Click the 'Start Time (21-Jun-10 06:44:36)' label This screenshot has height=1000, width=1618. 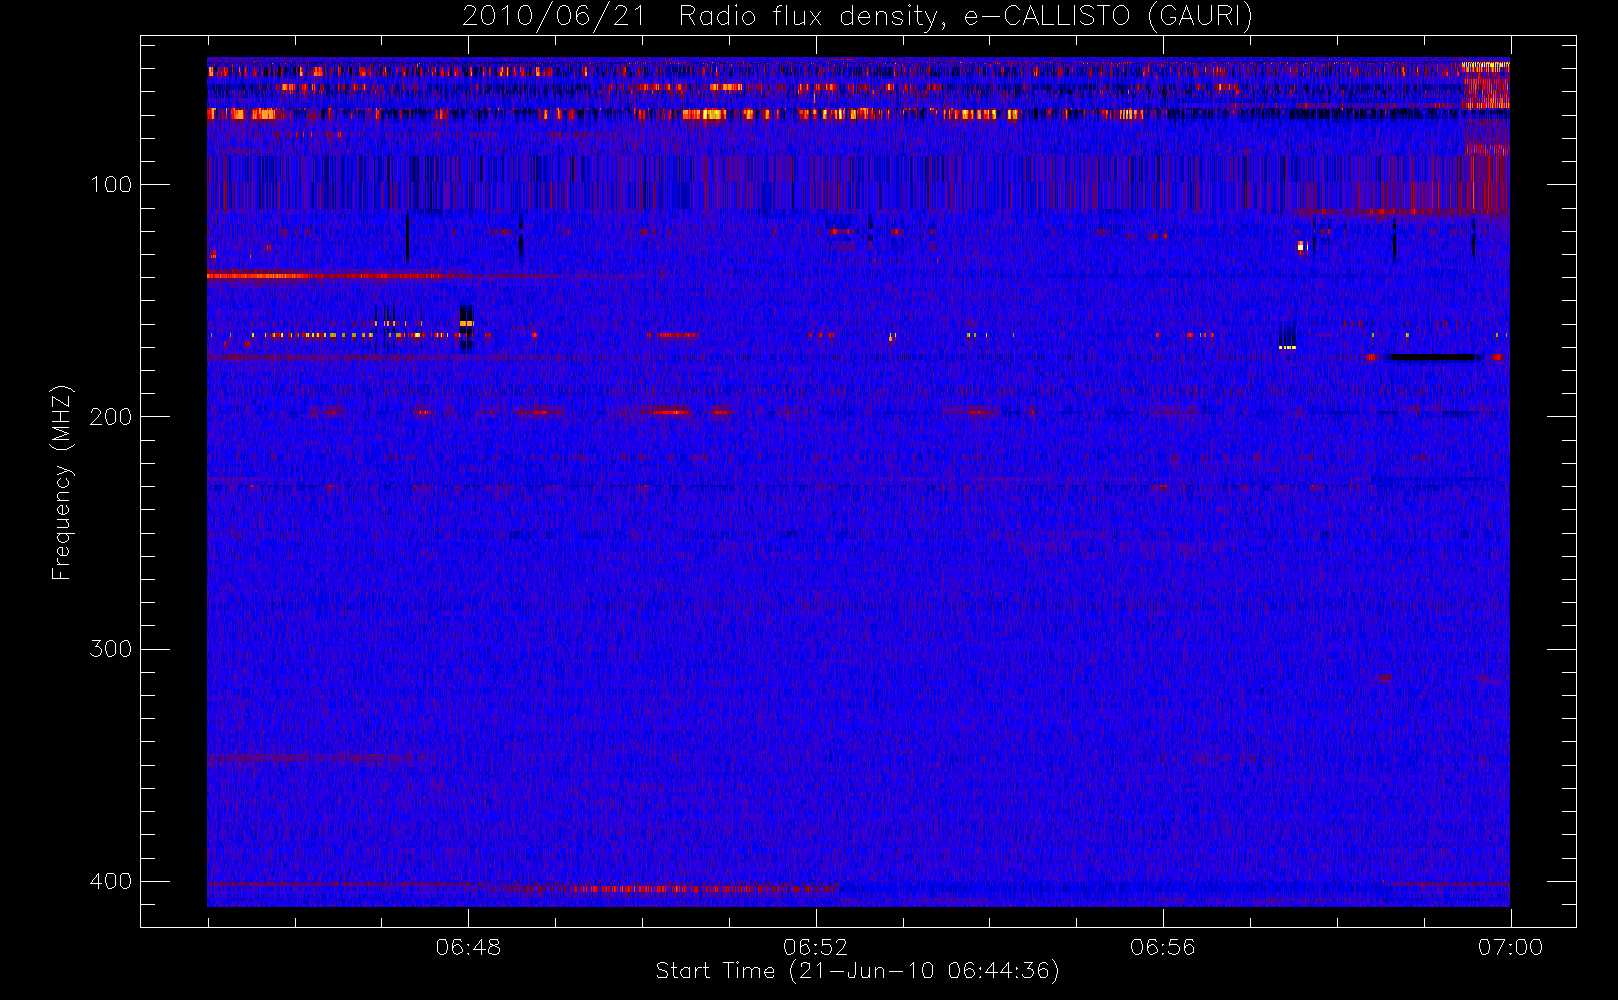pos(857,971)
